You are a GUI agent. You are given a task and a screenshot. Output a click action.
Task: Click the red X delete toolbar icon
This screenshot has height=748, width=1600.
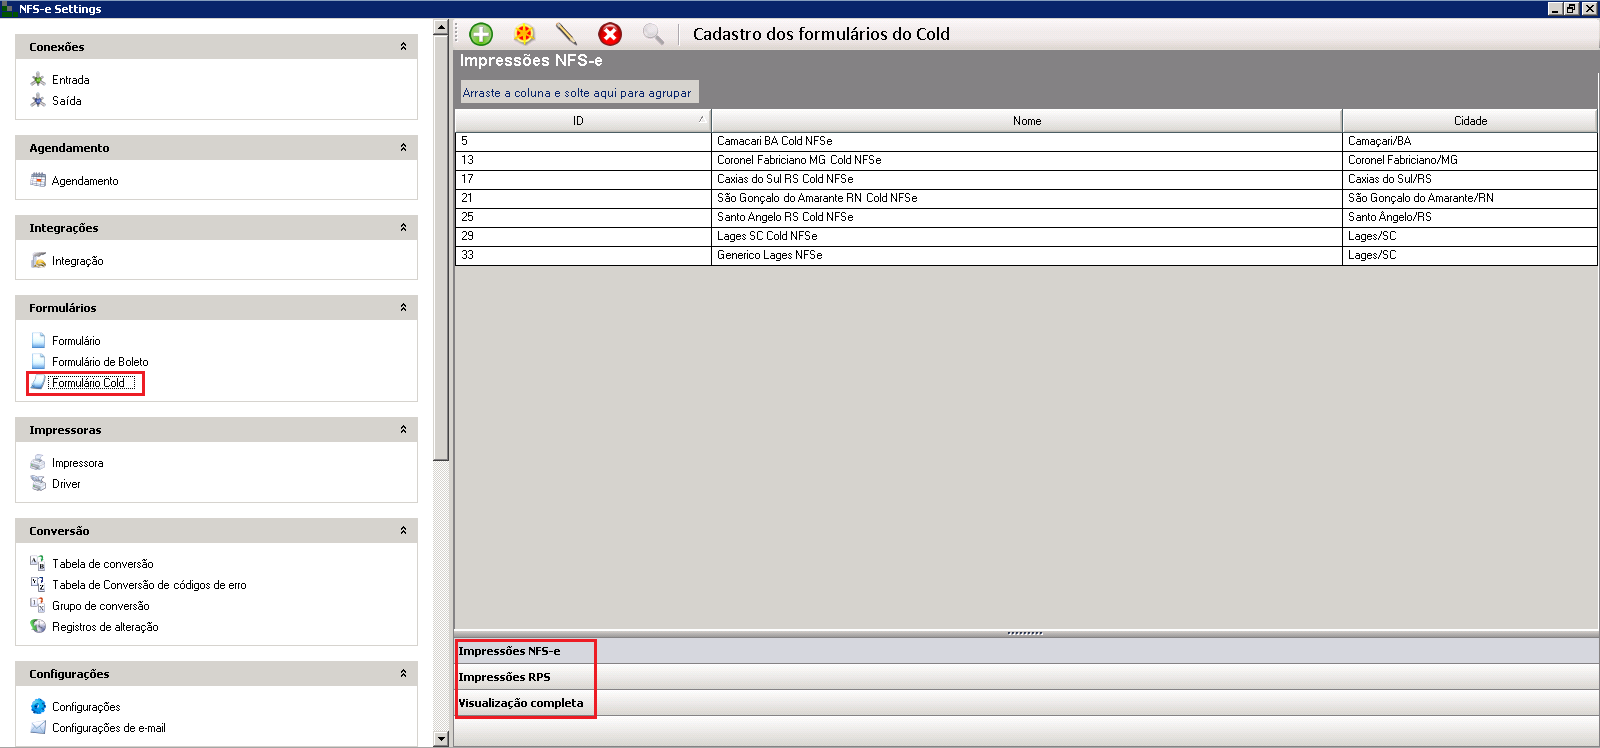click(610, 34)
